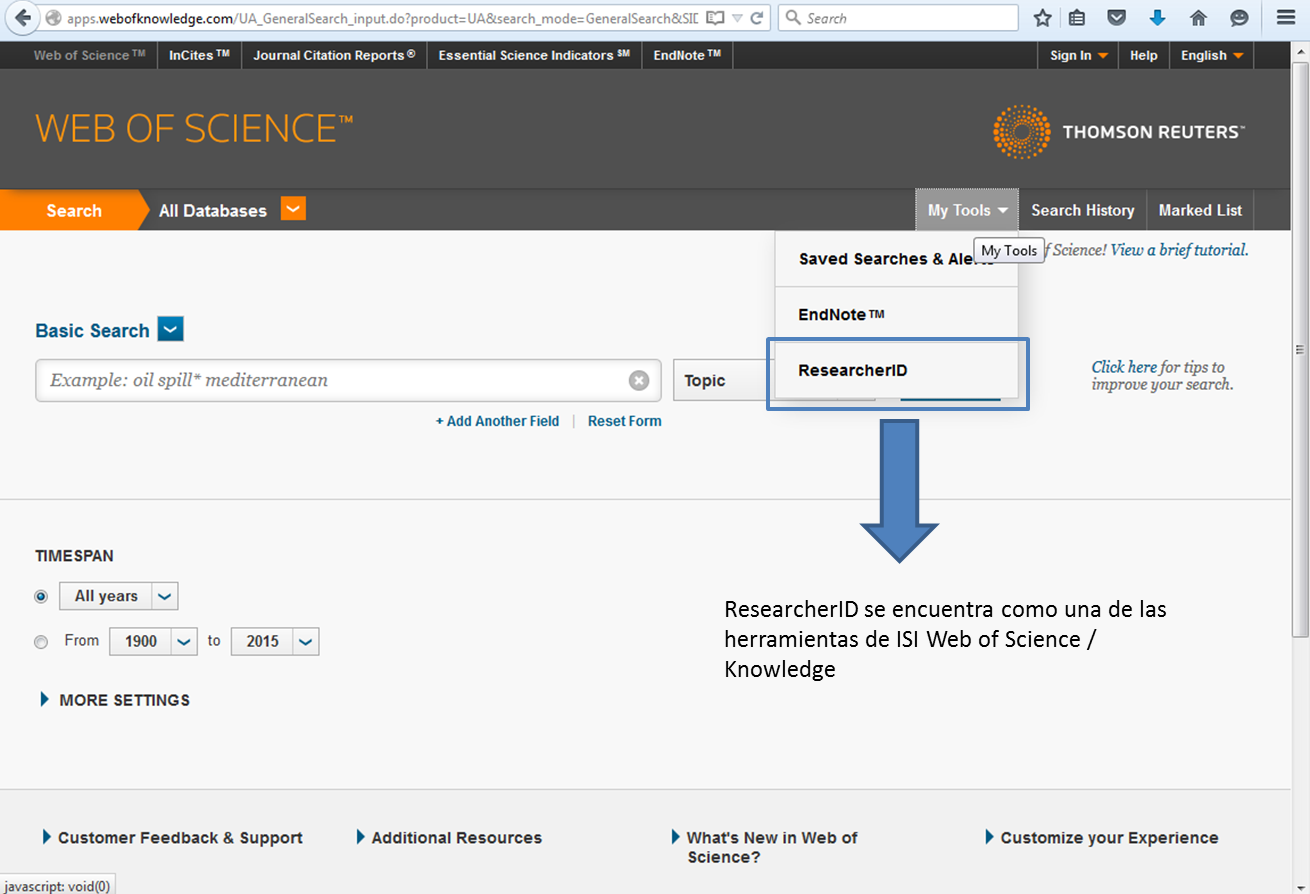The width and height of the screenshot is (1310, 894).
Task: Click Web of Science in the top bar
Action: (x=89, y=56)
